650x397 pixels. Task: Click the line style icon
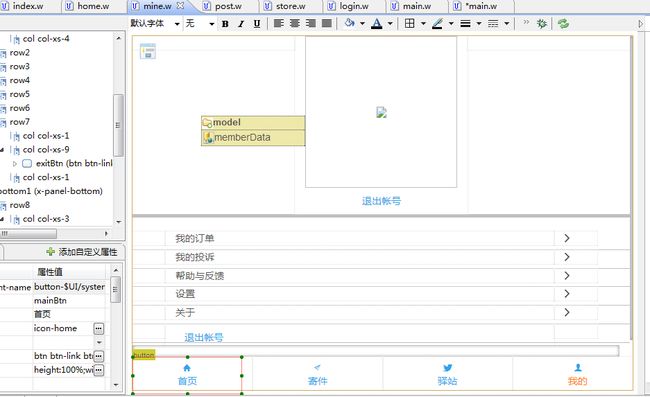493,24
